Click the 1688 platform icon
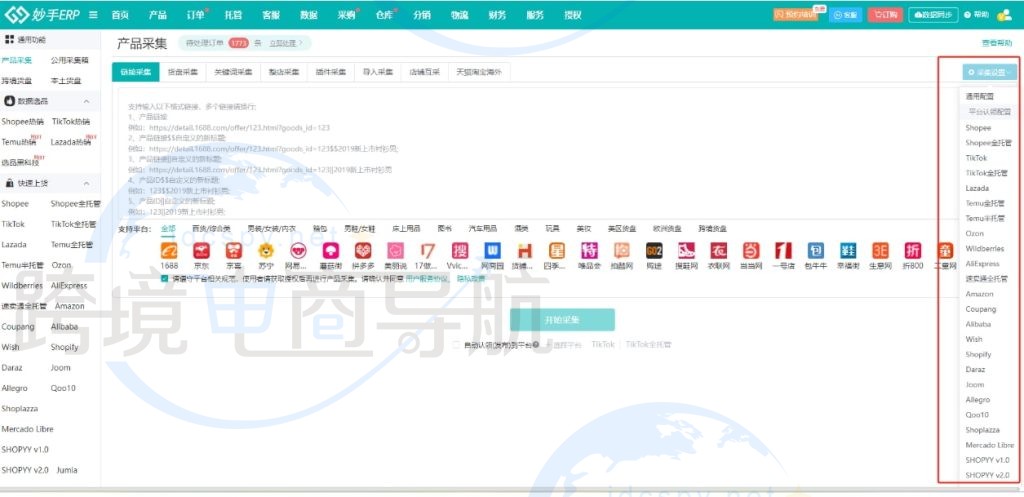The width and height of the screenshot is (1024, 497). [x=169, y=251]
